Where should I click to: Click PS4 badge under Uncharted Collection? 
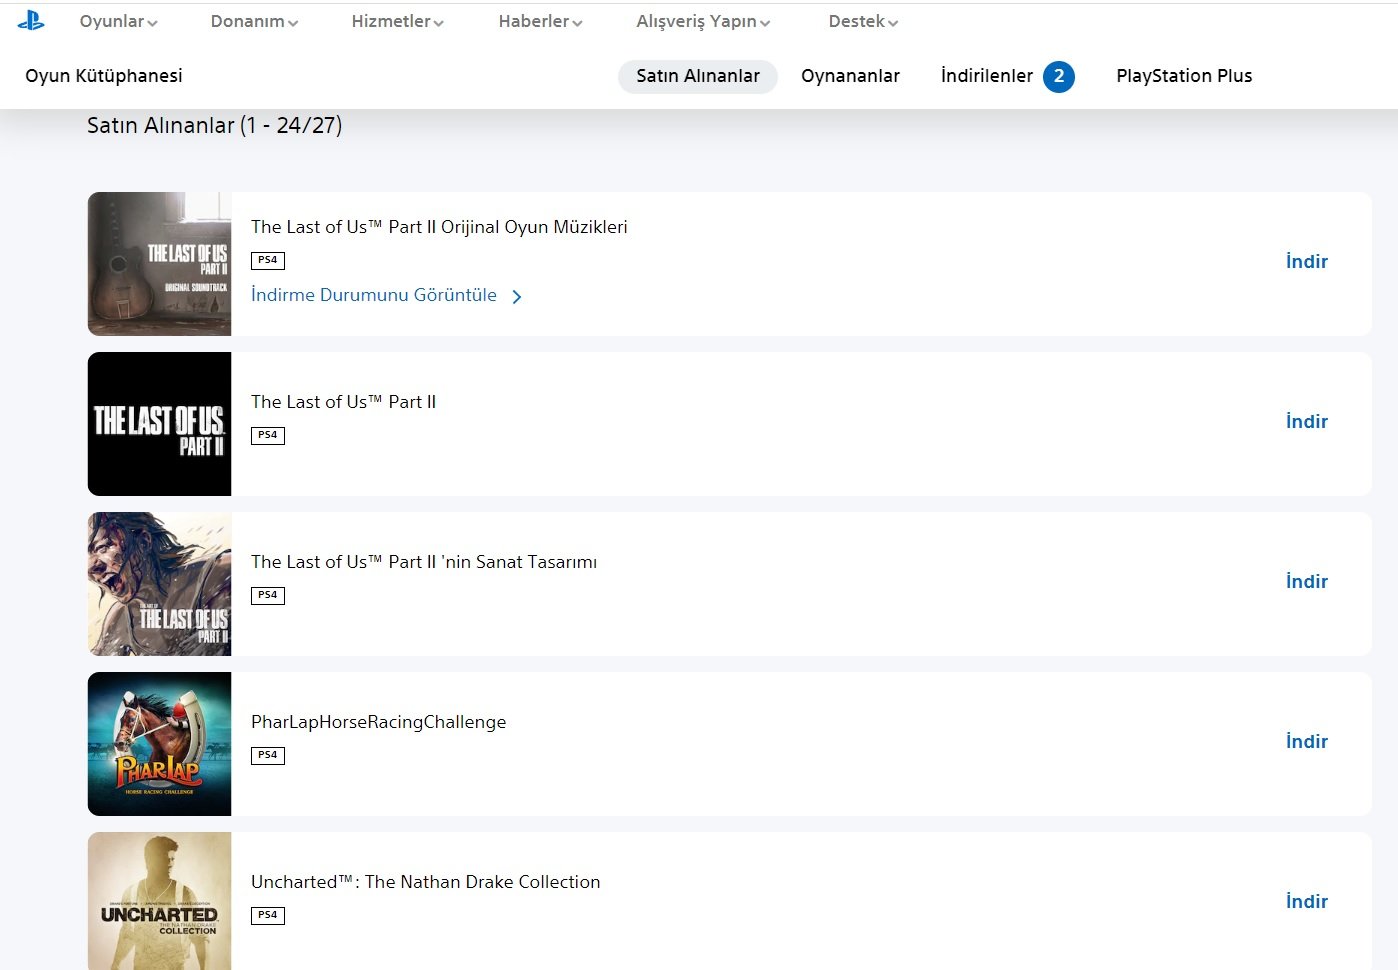click(x=268, y=916)
